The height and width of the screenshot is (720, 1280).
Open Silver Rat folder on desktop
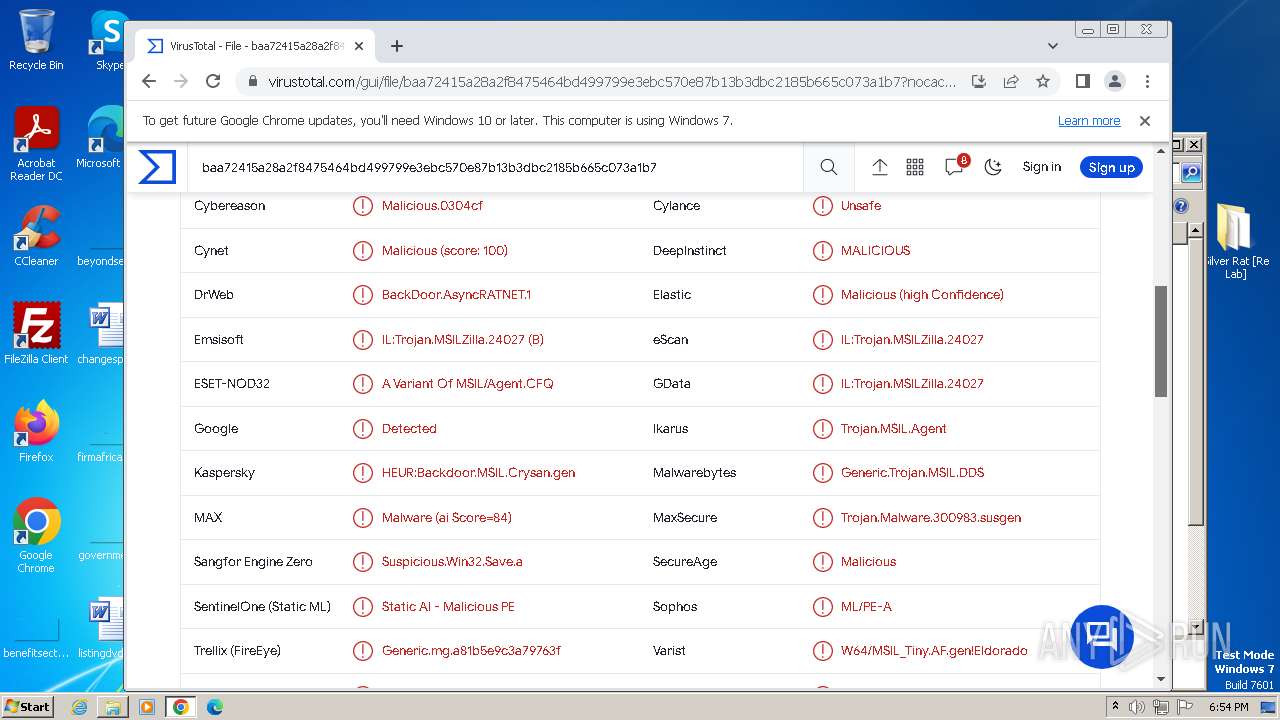point(1238,241)
